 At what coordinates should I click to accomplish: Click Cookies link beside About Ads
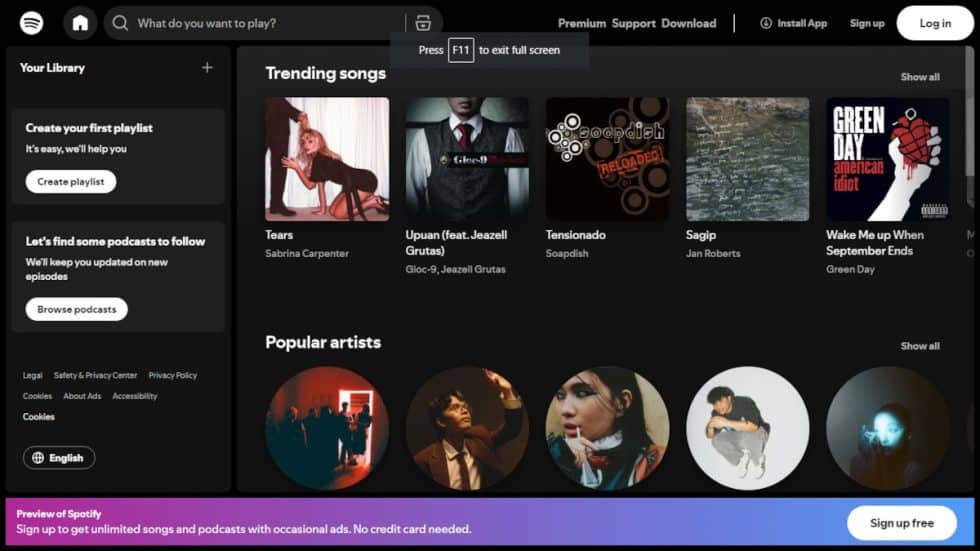(x=37, y=396)
